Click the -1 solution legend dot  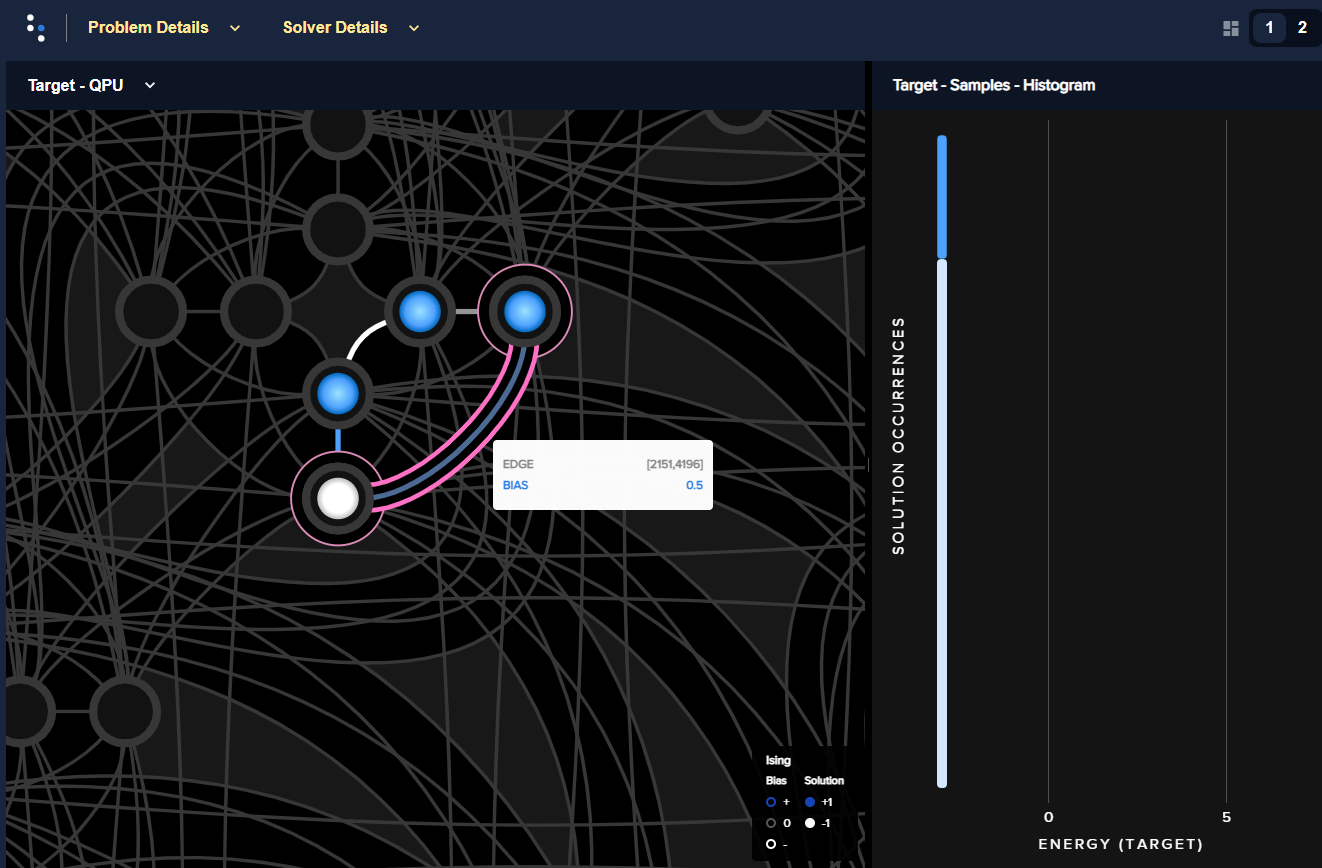[x=810, y=823]
